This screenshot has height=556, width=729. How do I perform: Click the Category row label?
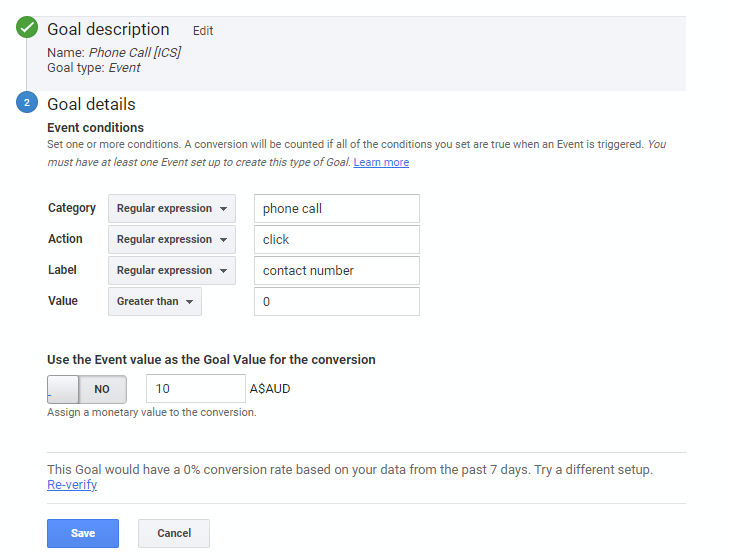tap(72, 208)
